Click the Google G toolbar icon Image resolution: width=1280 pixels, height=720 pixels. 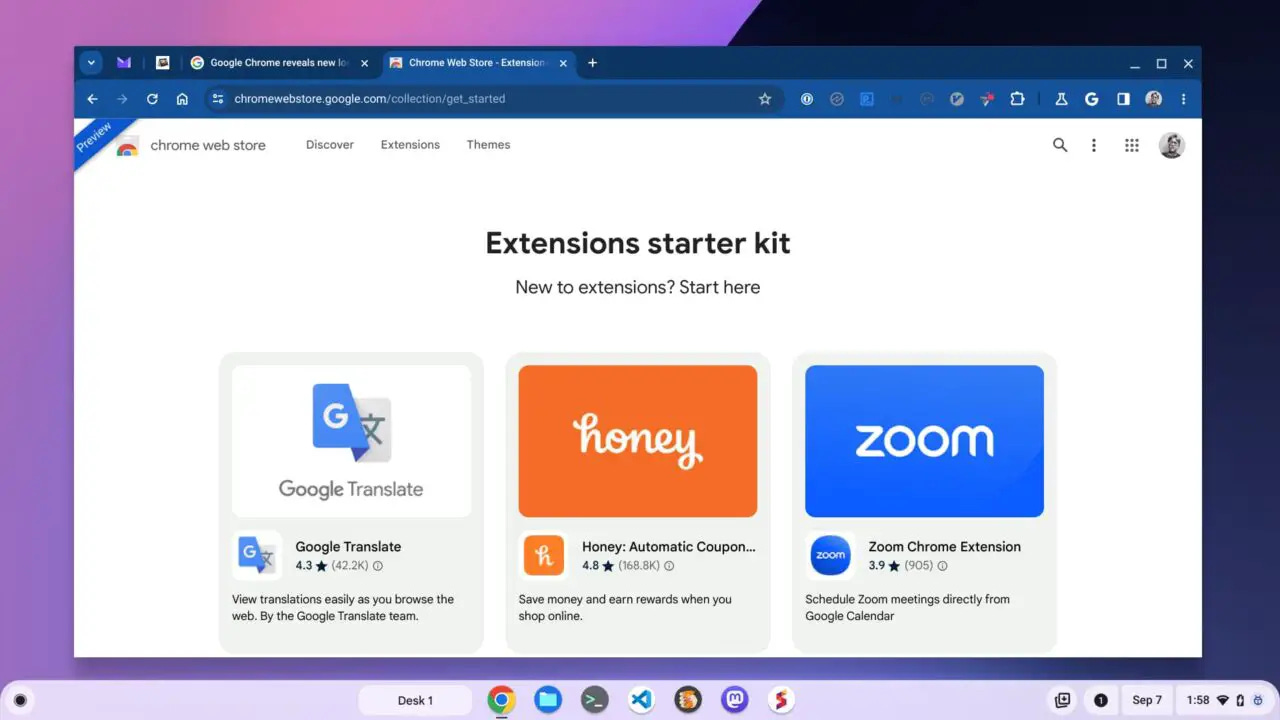coord(1092,99)
